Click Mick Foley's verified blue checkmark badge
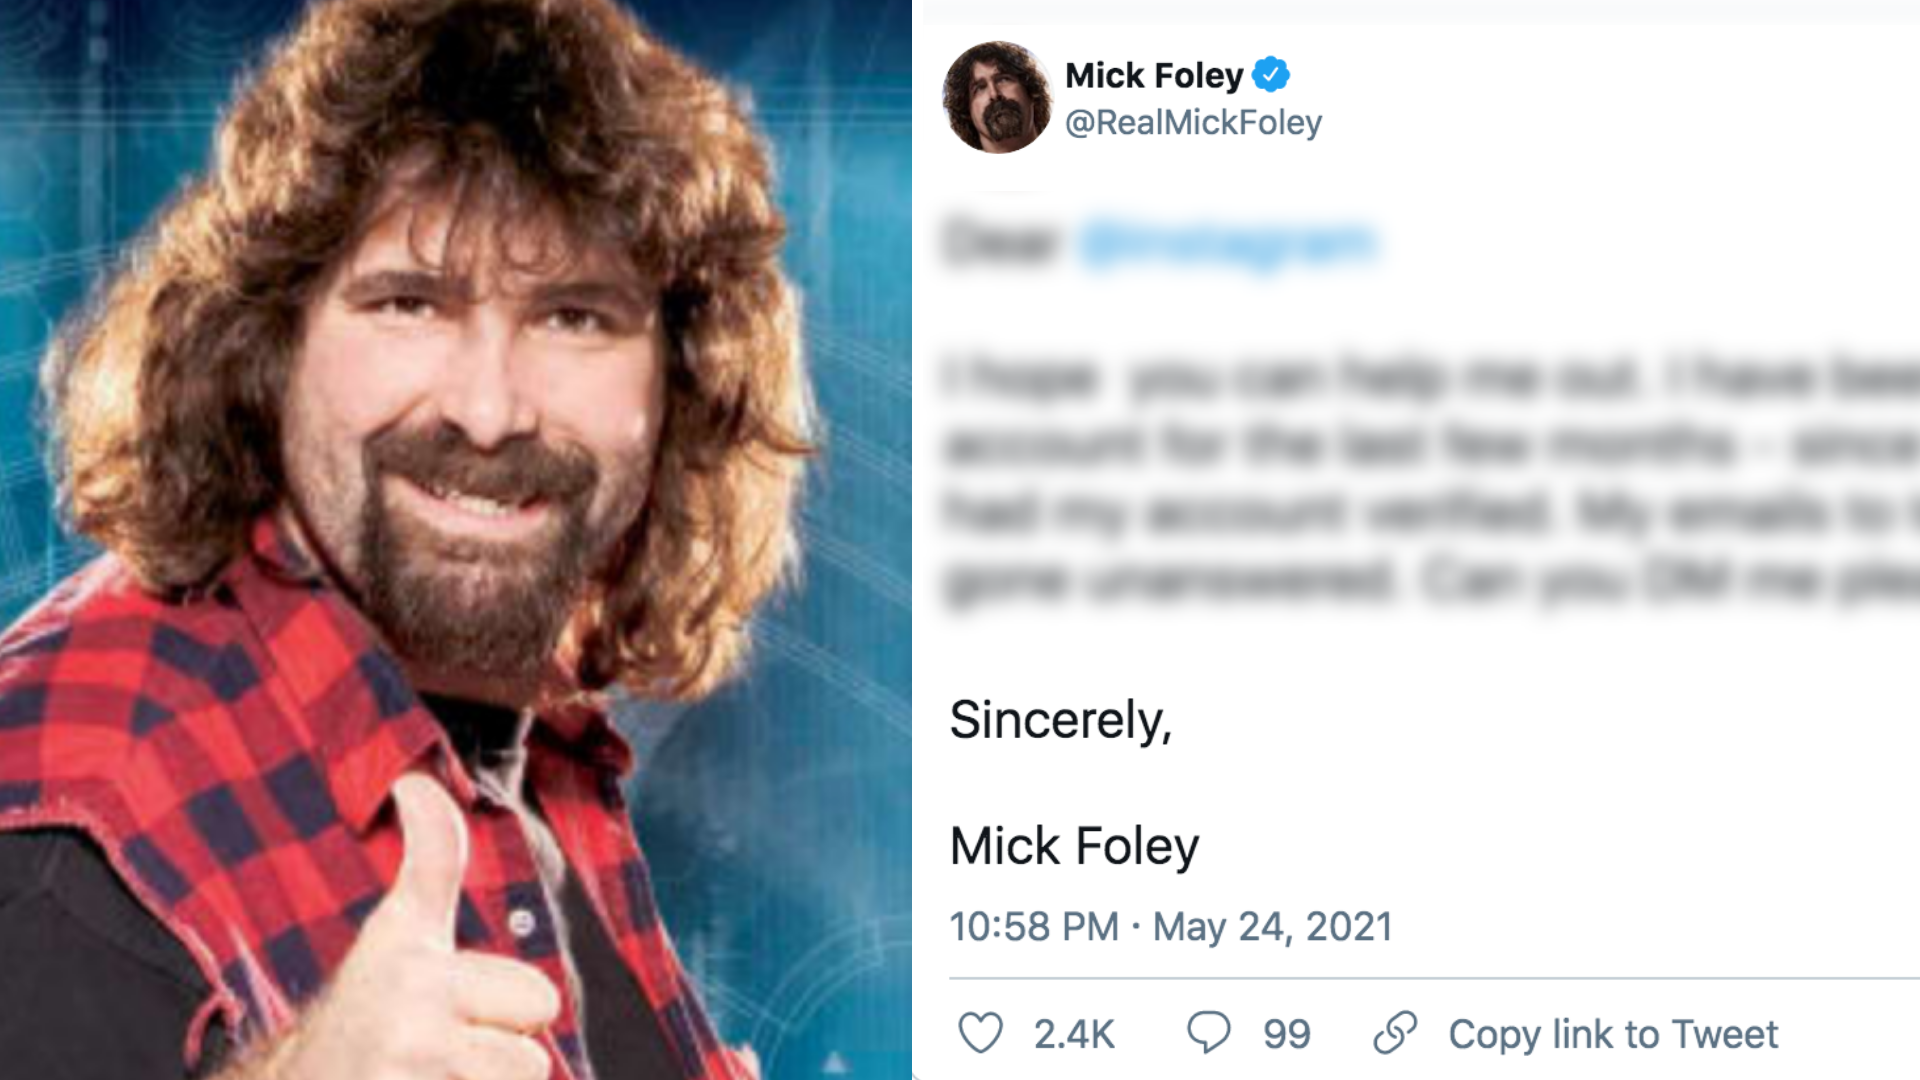The height and width of the screenshot is (1080, 1920). tap(1272, 72)
